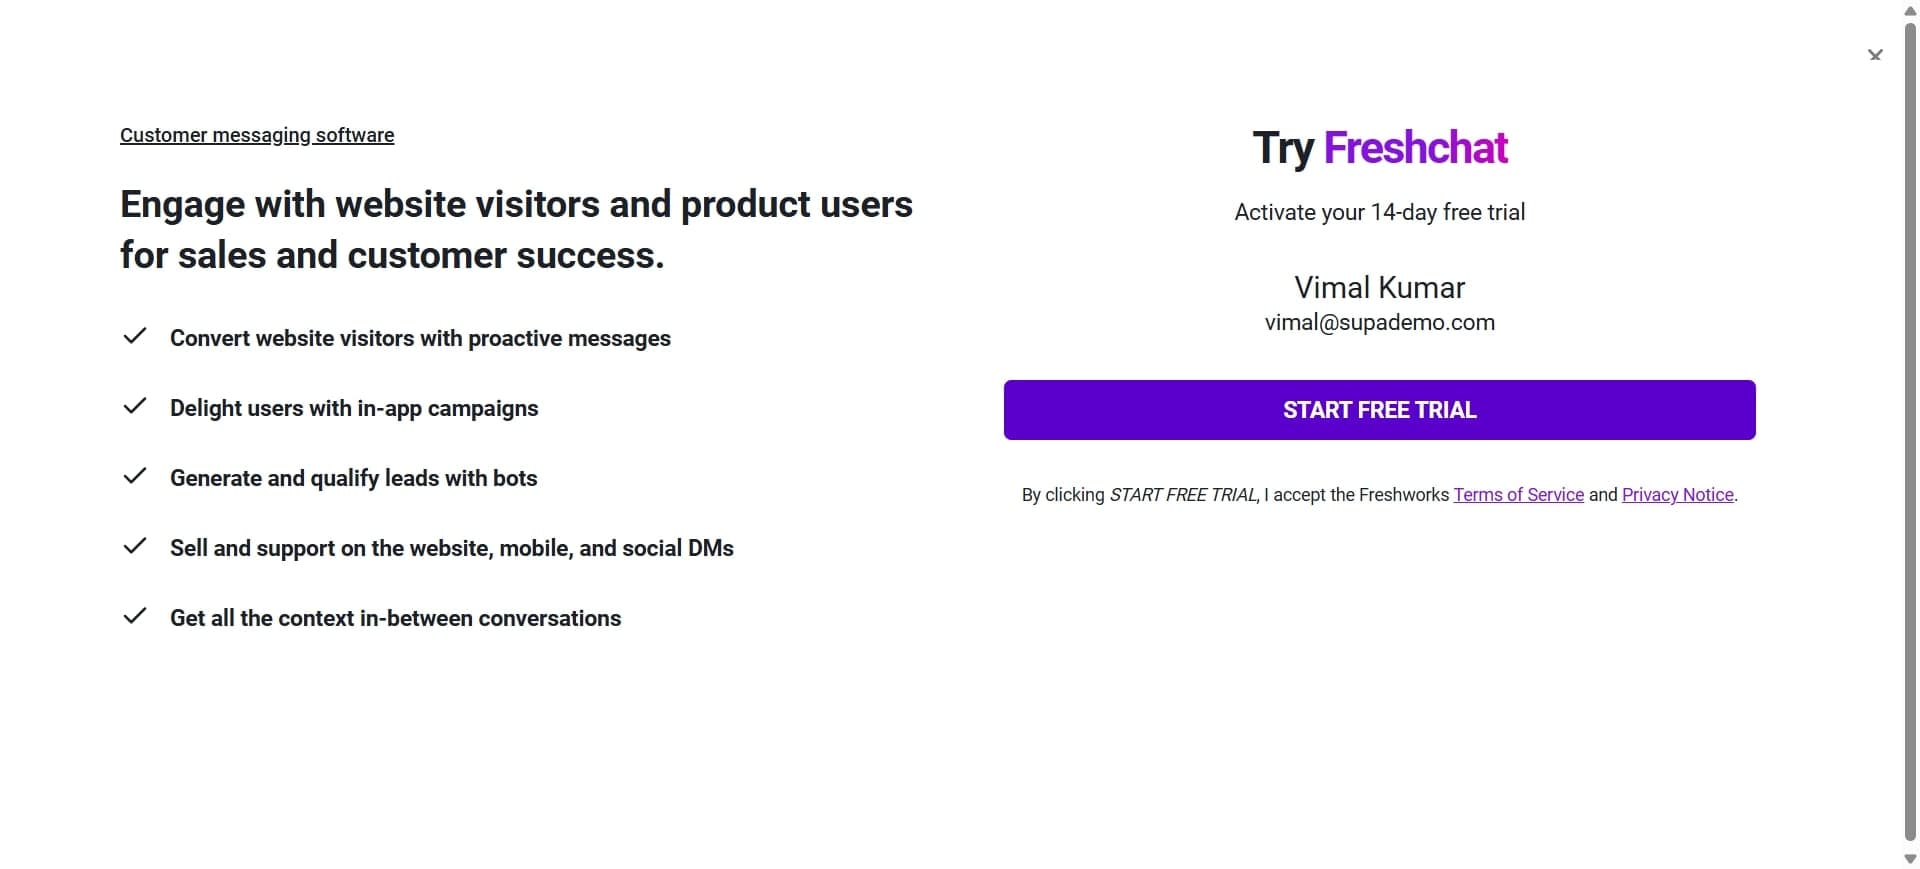Open the Privacy Notice link
Screen dimensions: 1920x869
point(1677,495)
